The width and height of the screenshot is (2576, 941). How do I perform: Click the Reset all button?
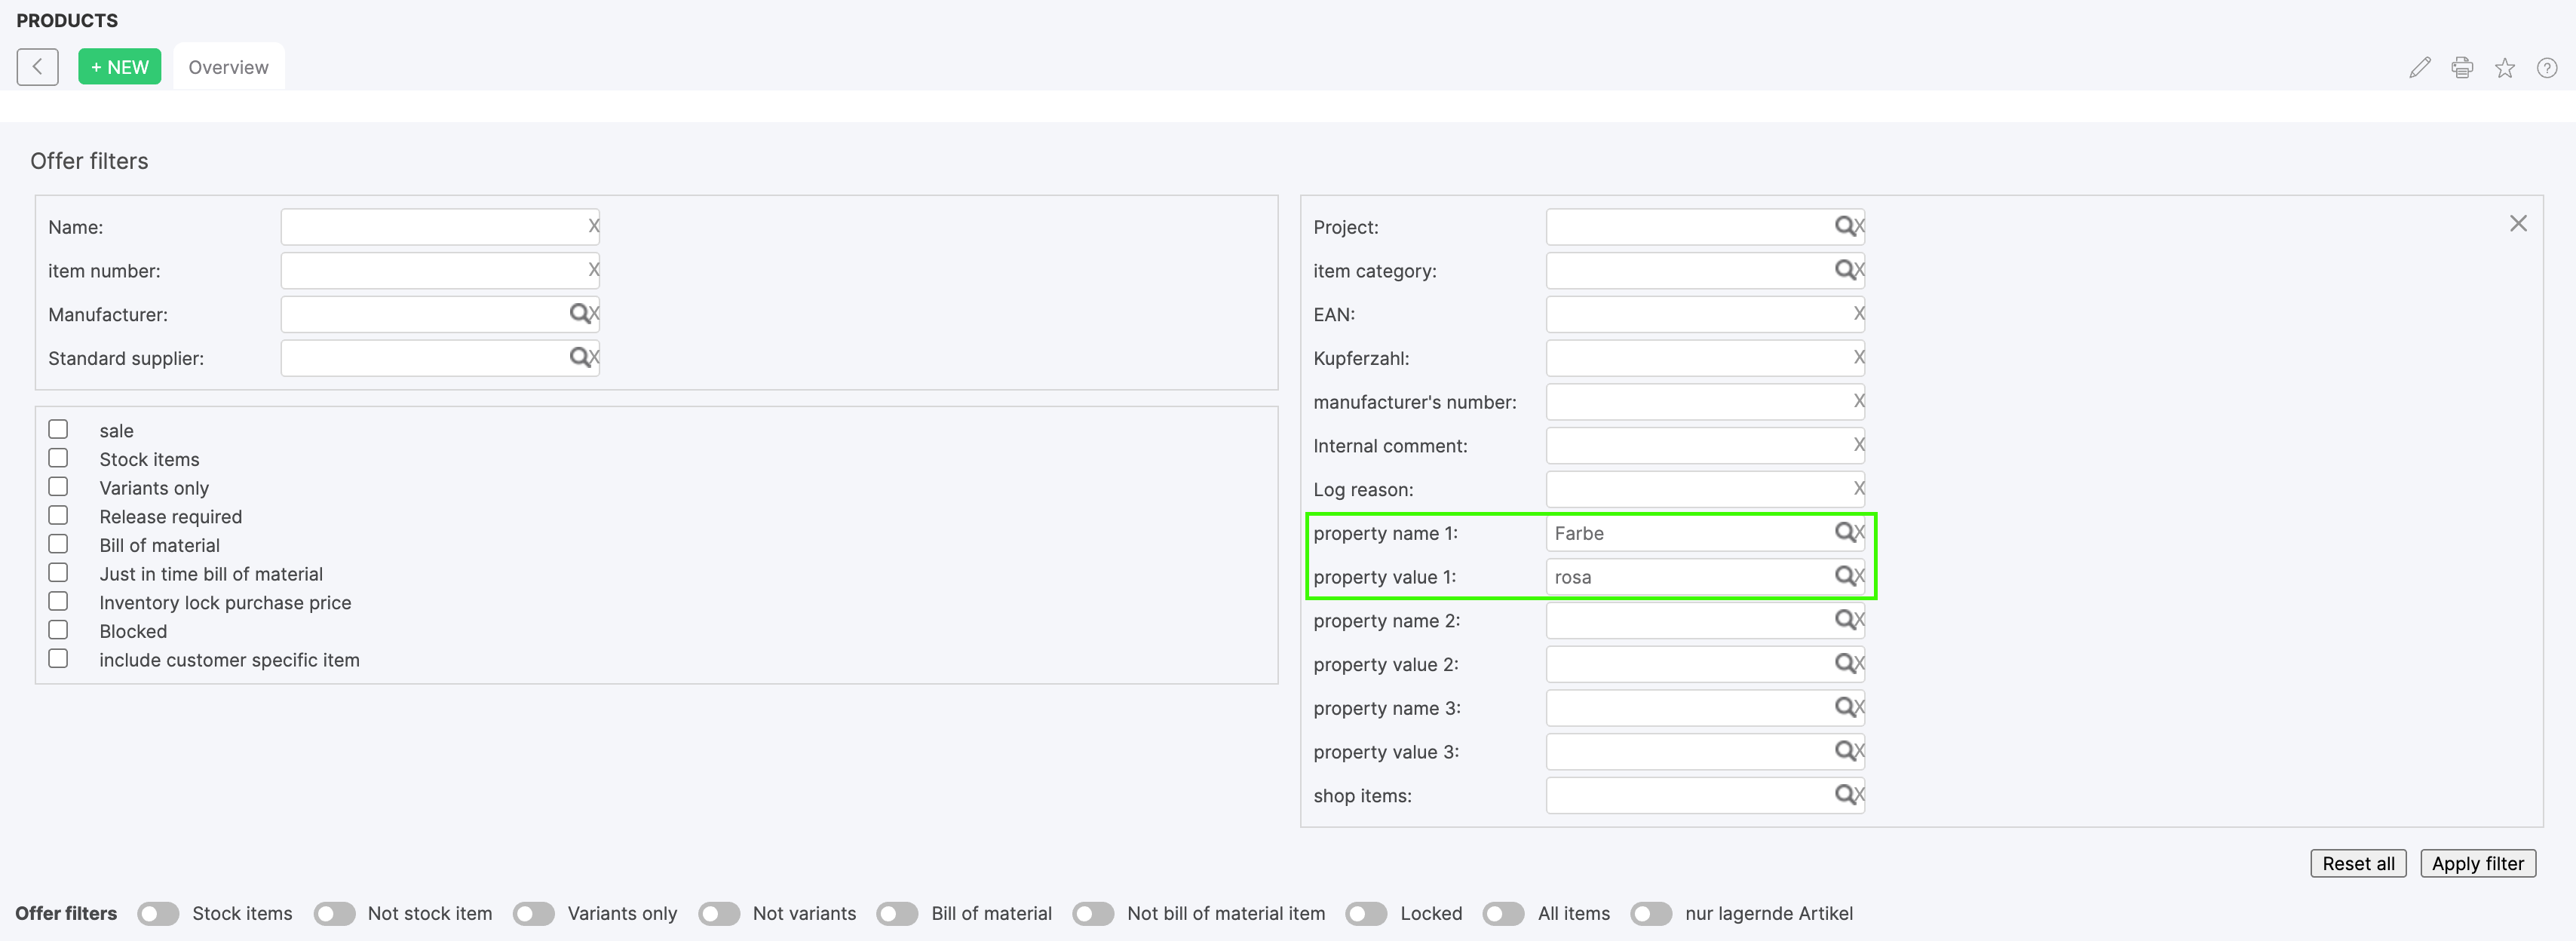pyautogui.click(x=2358, y=864)
